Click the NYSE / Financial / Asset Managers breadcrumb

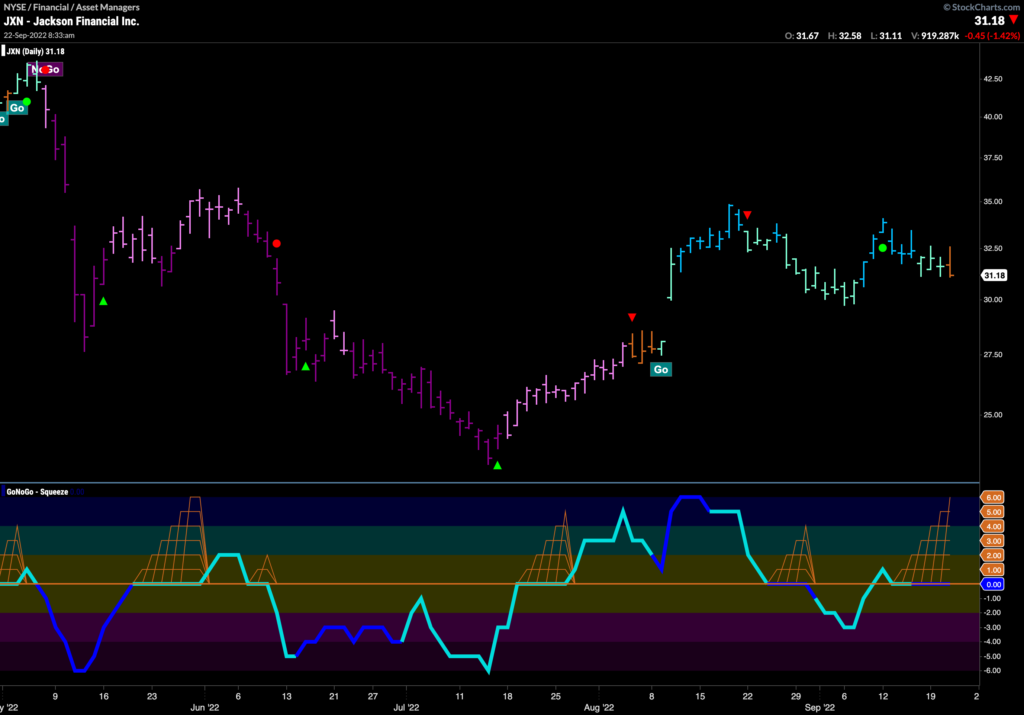pos(70,7)
